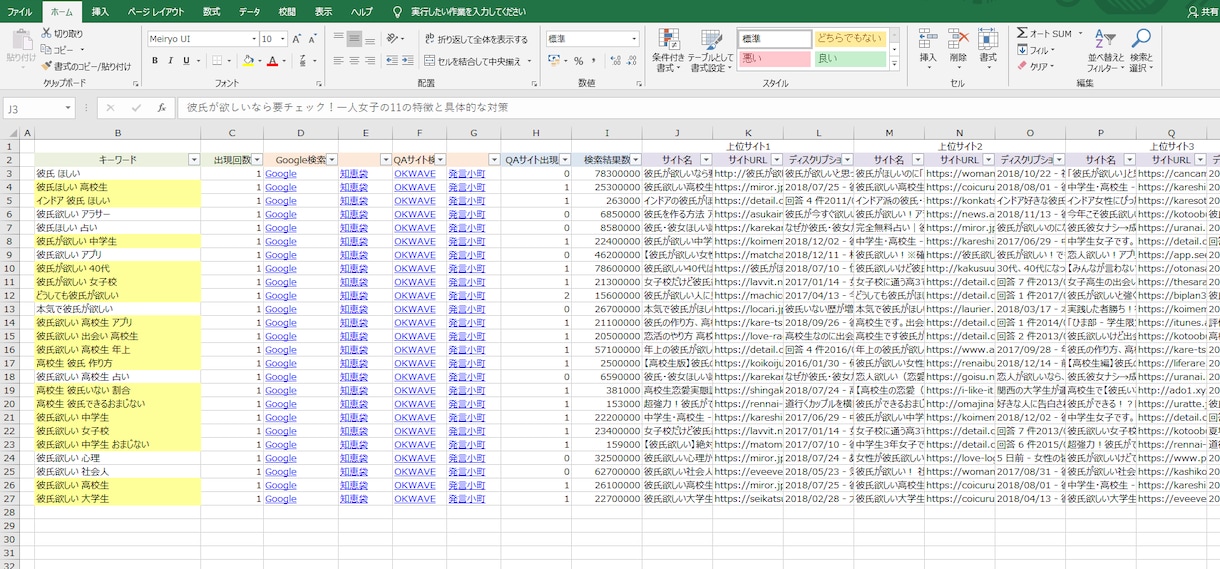
Task: Click the Paste (貼り付け) clipboard icon
Action: click(21, 39)
